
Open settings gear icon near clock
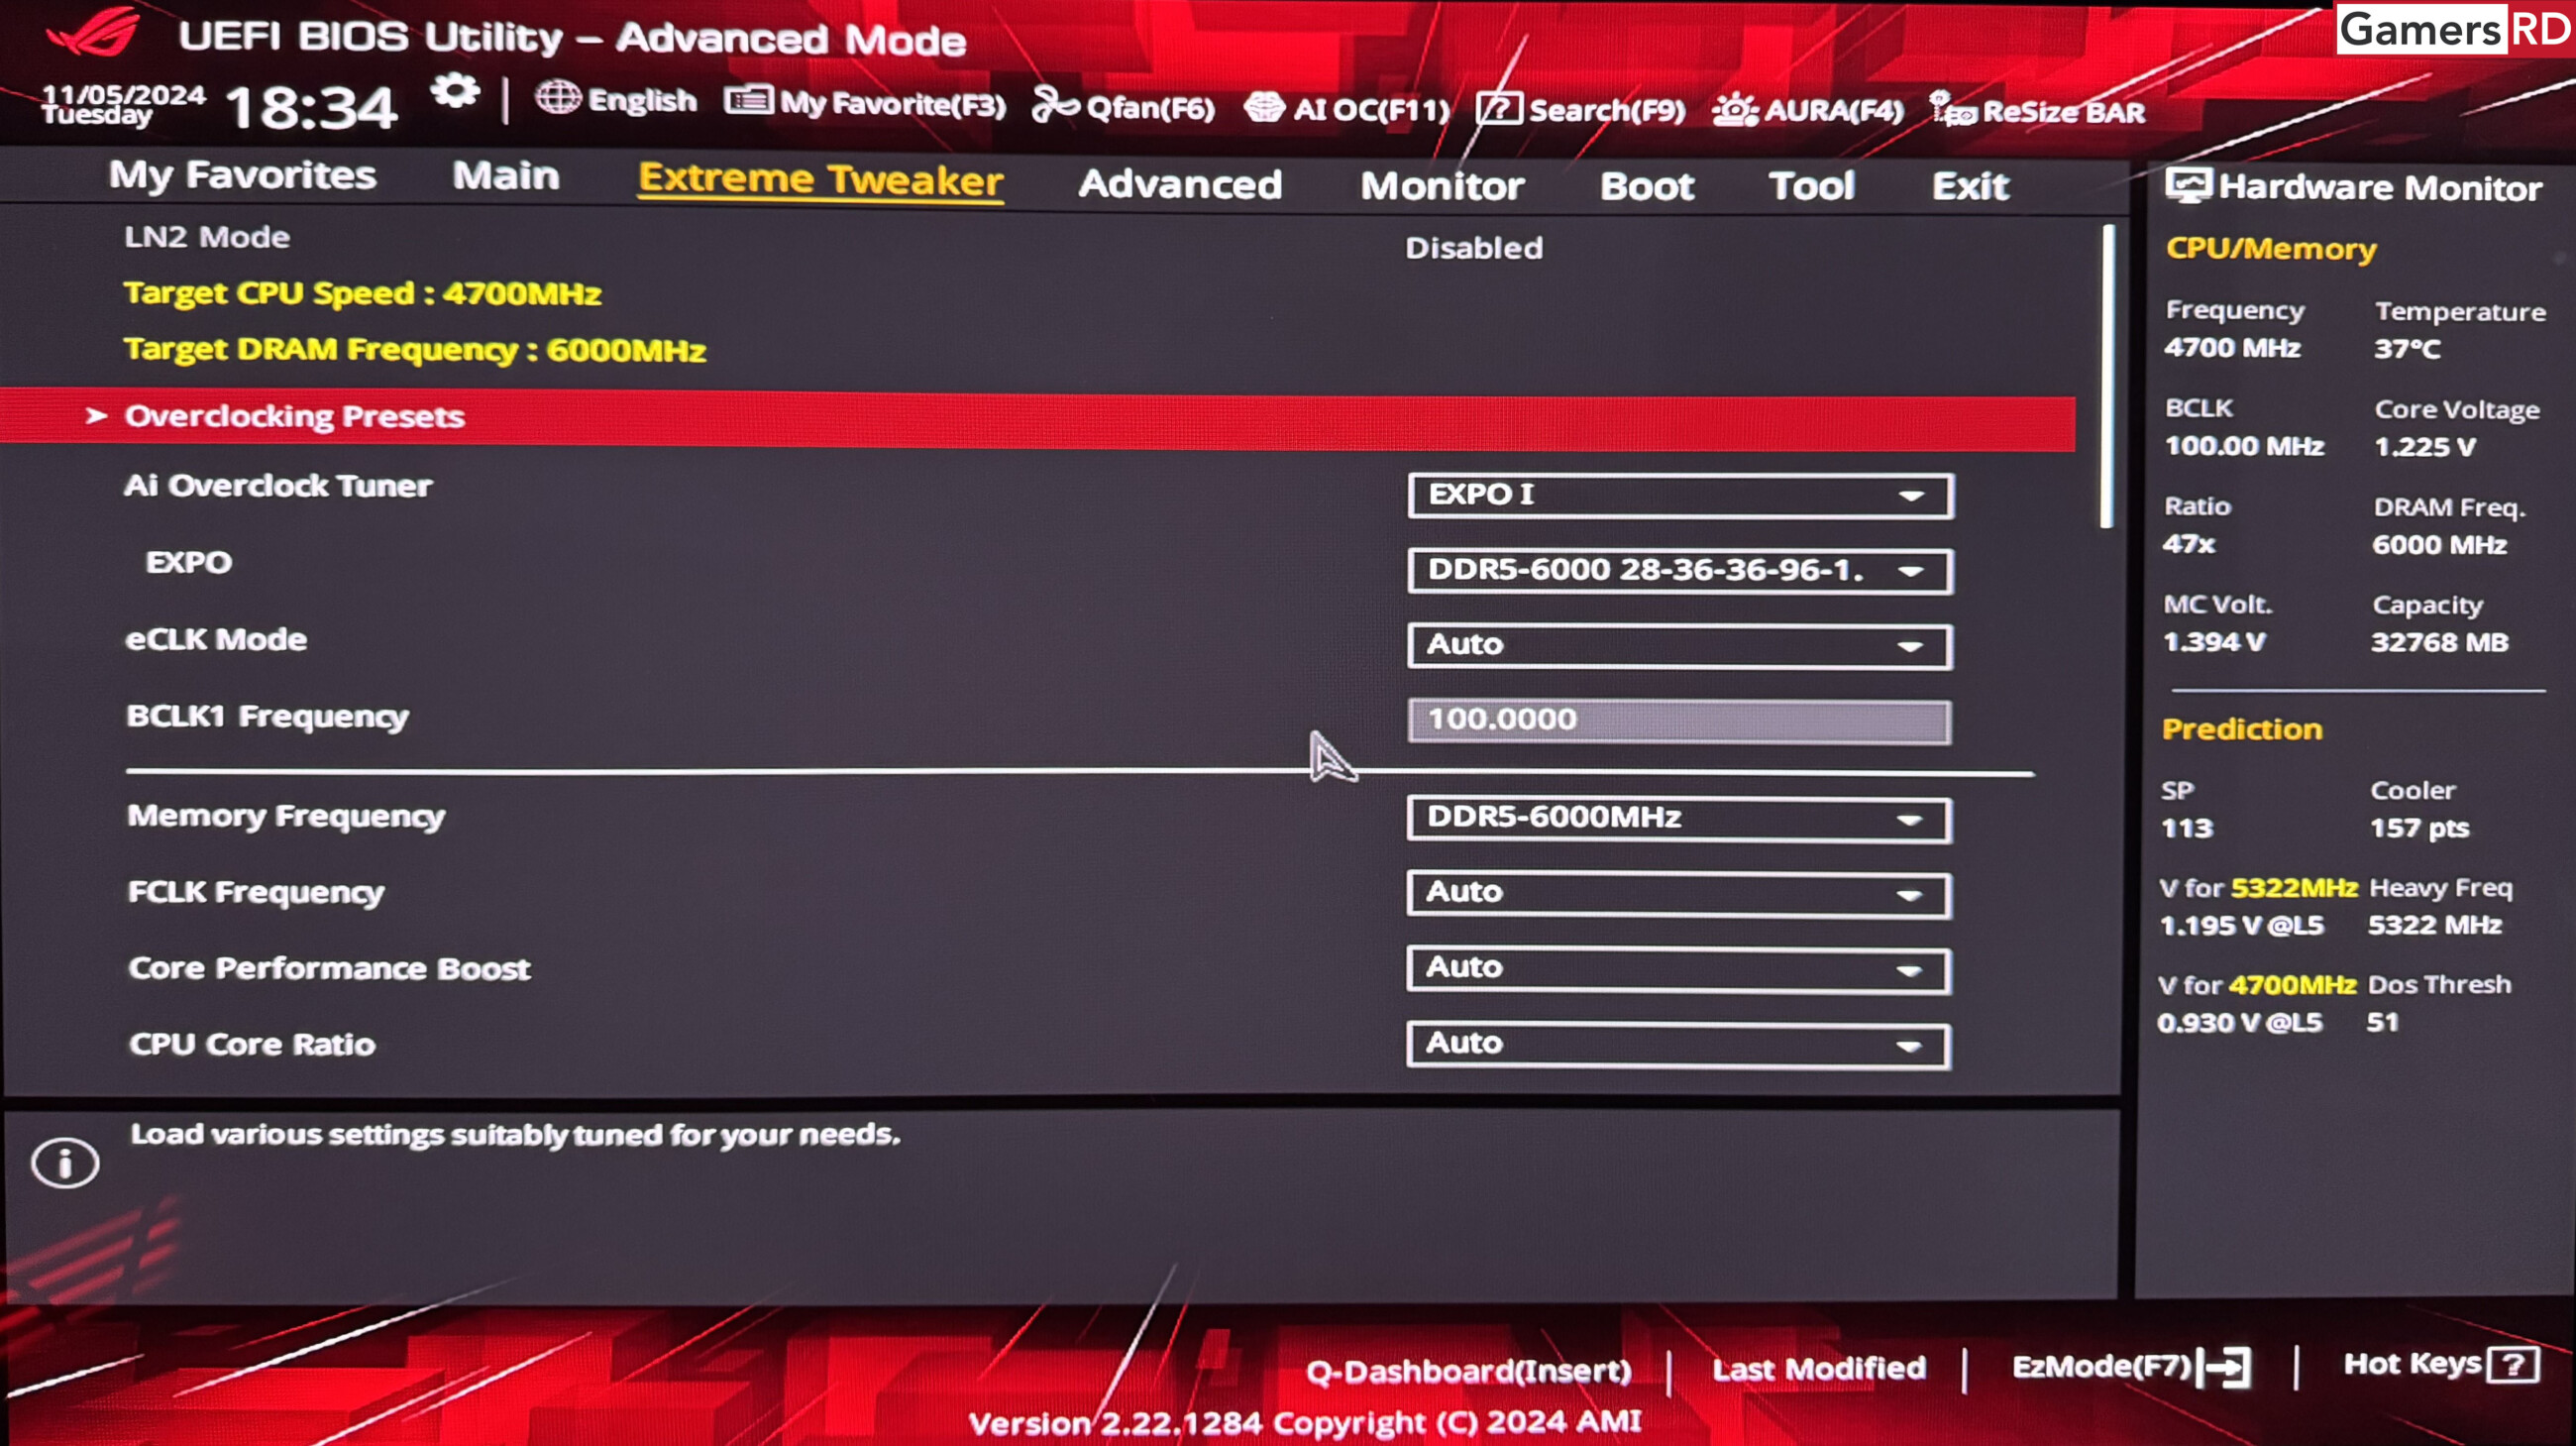(455, 93)
